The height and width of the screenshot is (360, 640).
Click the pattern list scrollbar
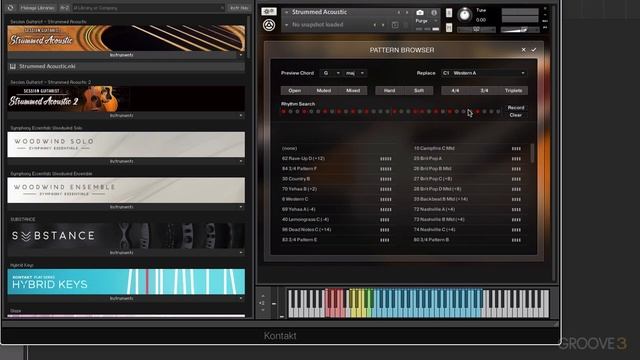[532, 153]
